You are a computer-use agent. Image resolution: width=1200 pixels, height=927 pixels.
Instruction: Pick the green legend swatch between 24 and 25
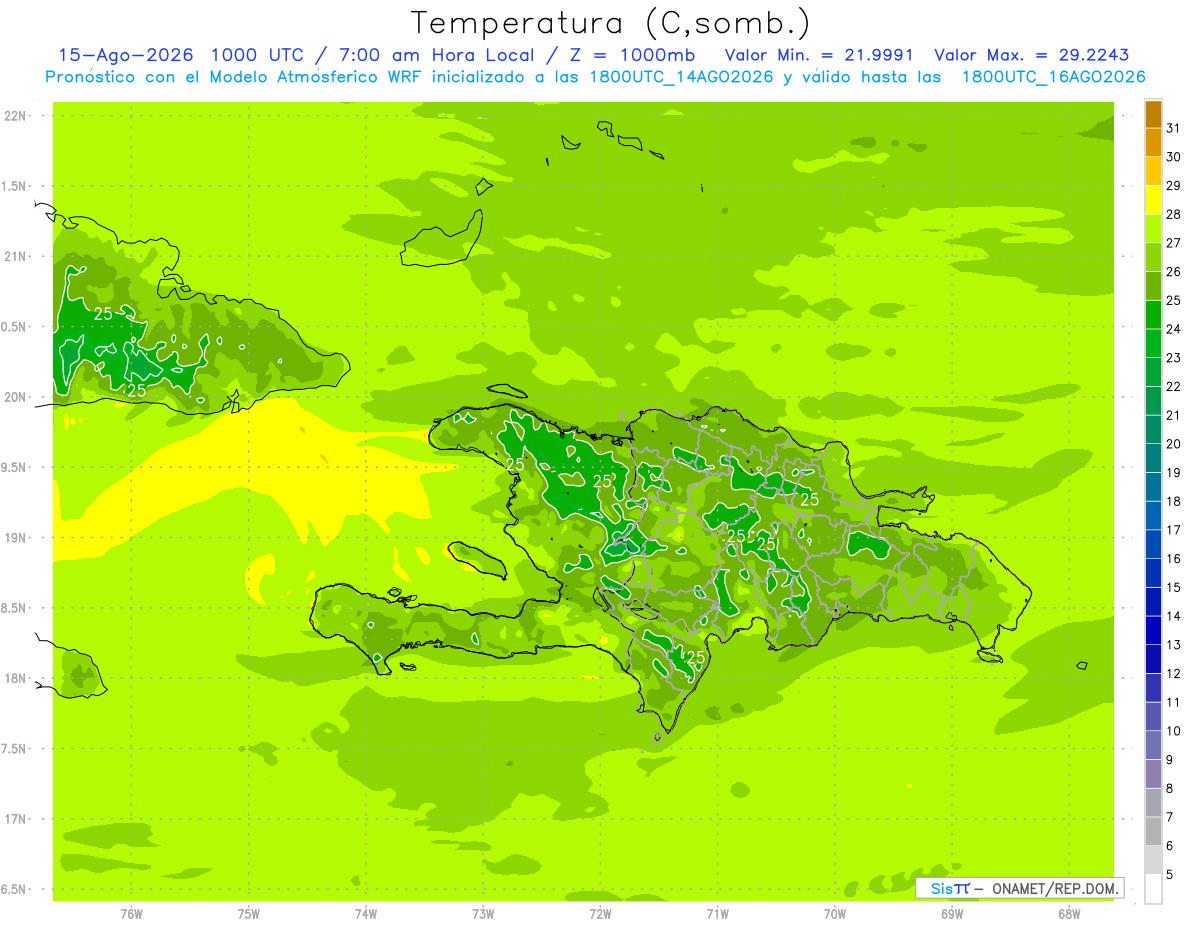click(x=1153, y=315)
